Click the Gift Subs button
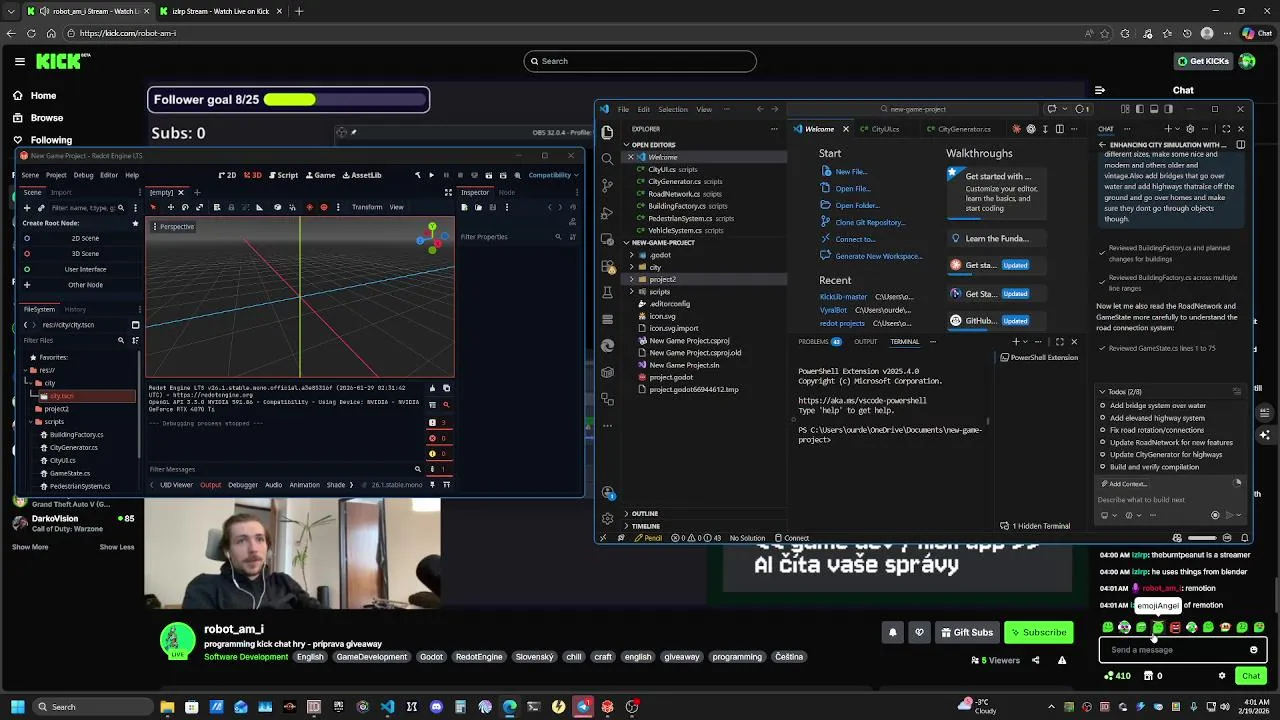 pos(967,632)
